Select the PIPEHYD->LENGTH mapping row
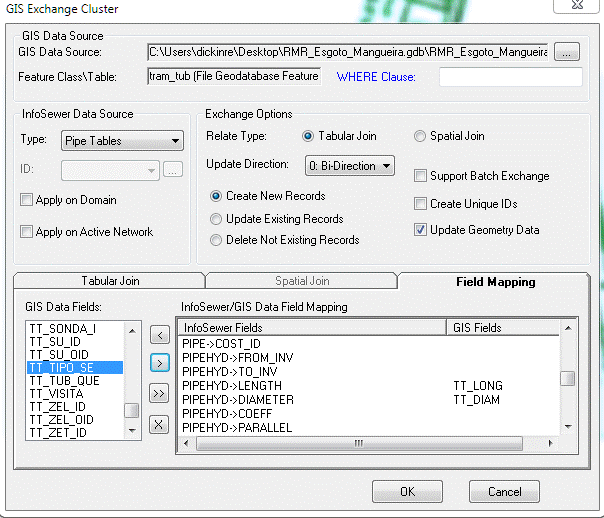604x518 pixels. coord(370,386)
